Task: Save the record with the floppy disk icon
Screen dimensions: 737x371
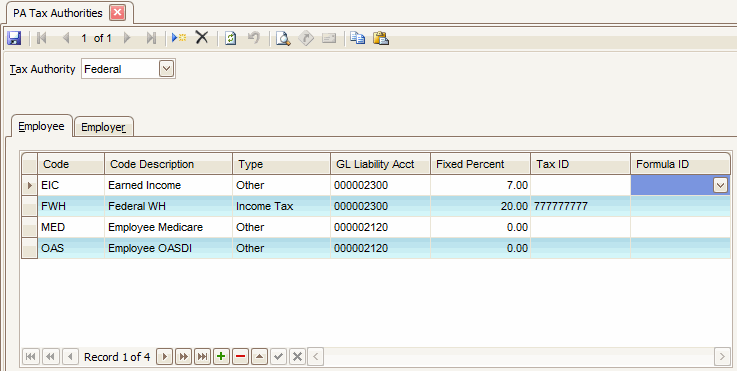Action: (x=14, y=38)
